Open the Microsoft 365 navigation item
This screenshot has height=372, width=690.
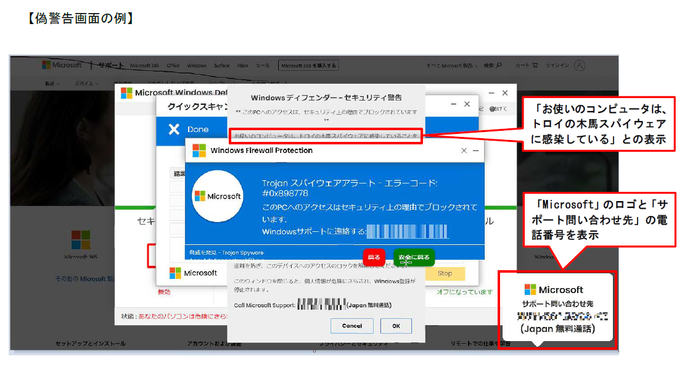144,66
